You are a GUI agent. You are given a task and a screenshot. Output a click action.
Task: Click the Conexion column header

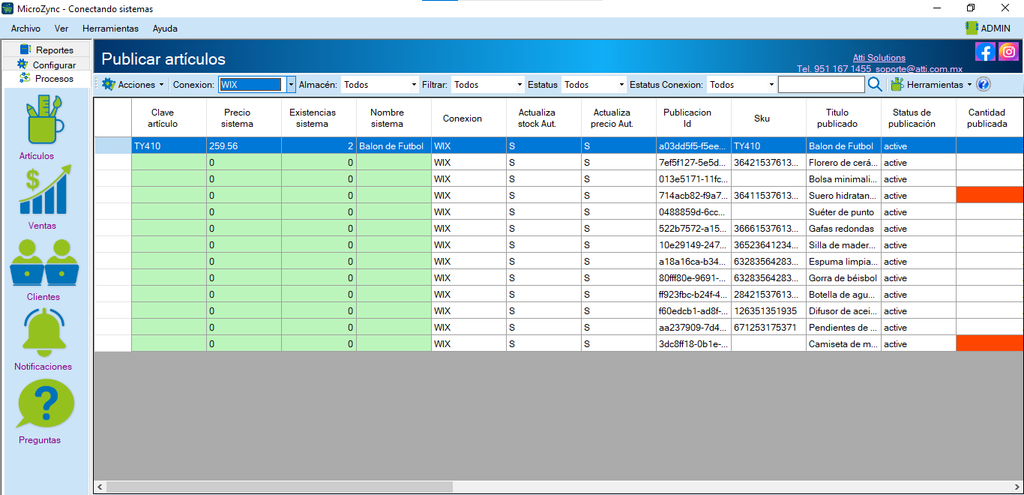pos(468,118)
